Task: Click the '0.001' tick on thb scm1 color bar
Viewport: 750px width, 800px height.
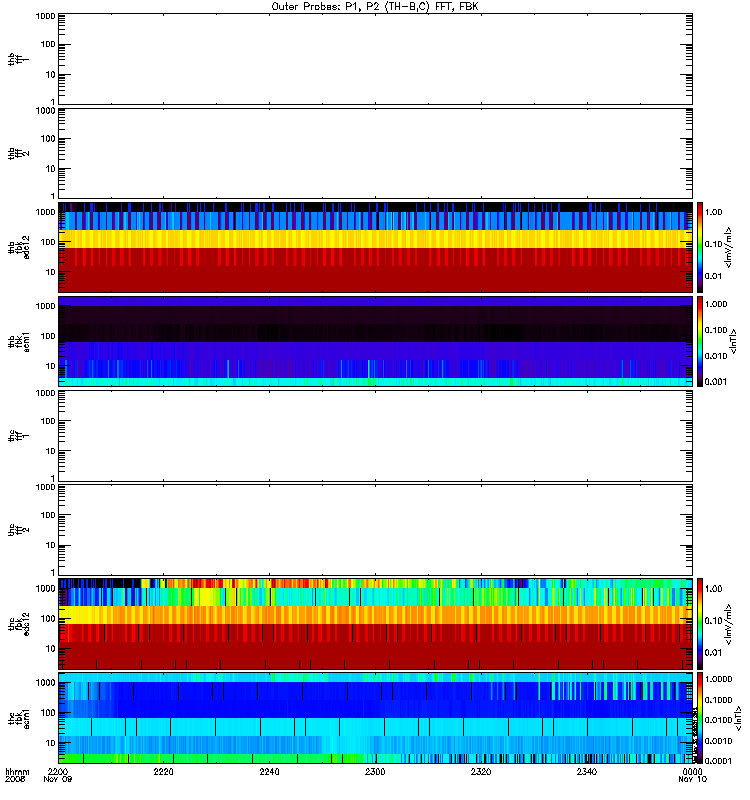Action: point(716,382)
